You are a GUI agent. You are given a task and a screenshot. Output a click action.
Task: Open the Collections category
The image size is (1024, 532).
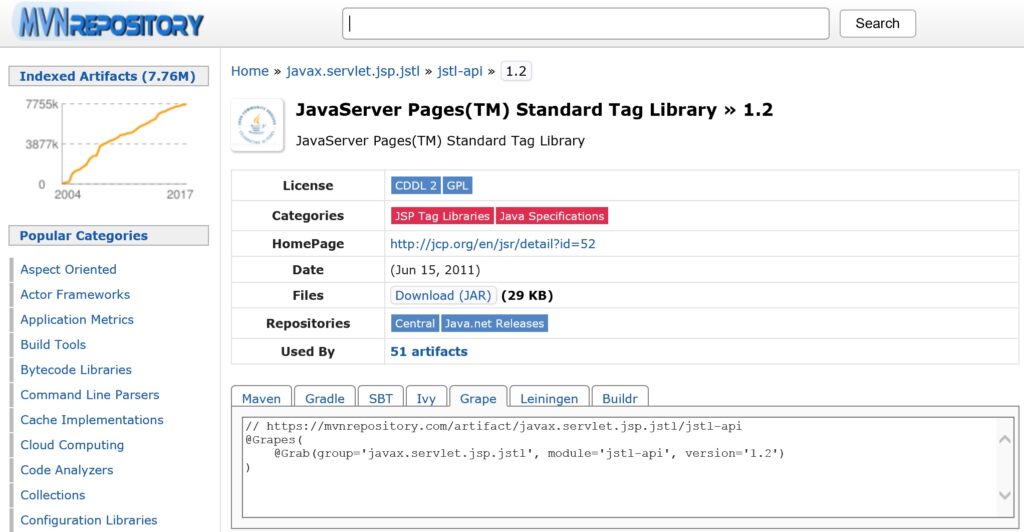point(52,495)
